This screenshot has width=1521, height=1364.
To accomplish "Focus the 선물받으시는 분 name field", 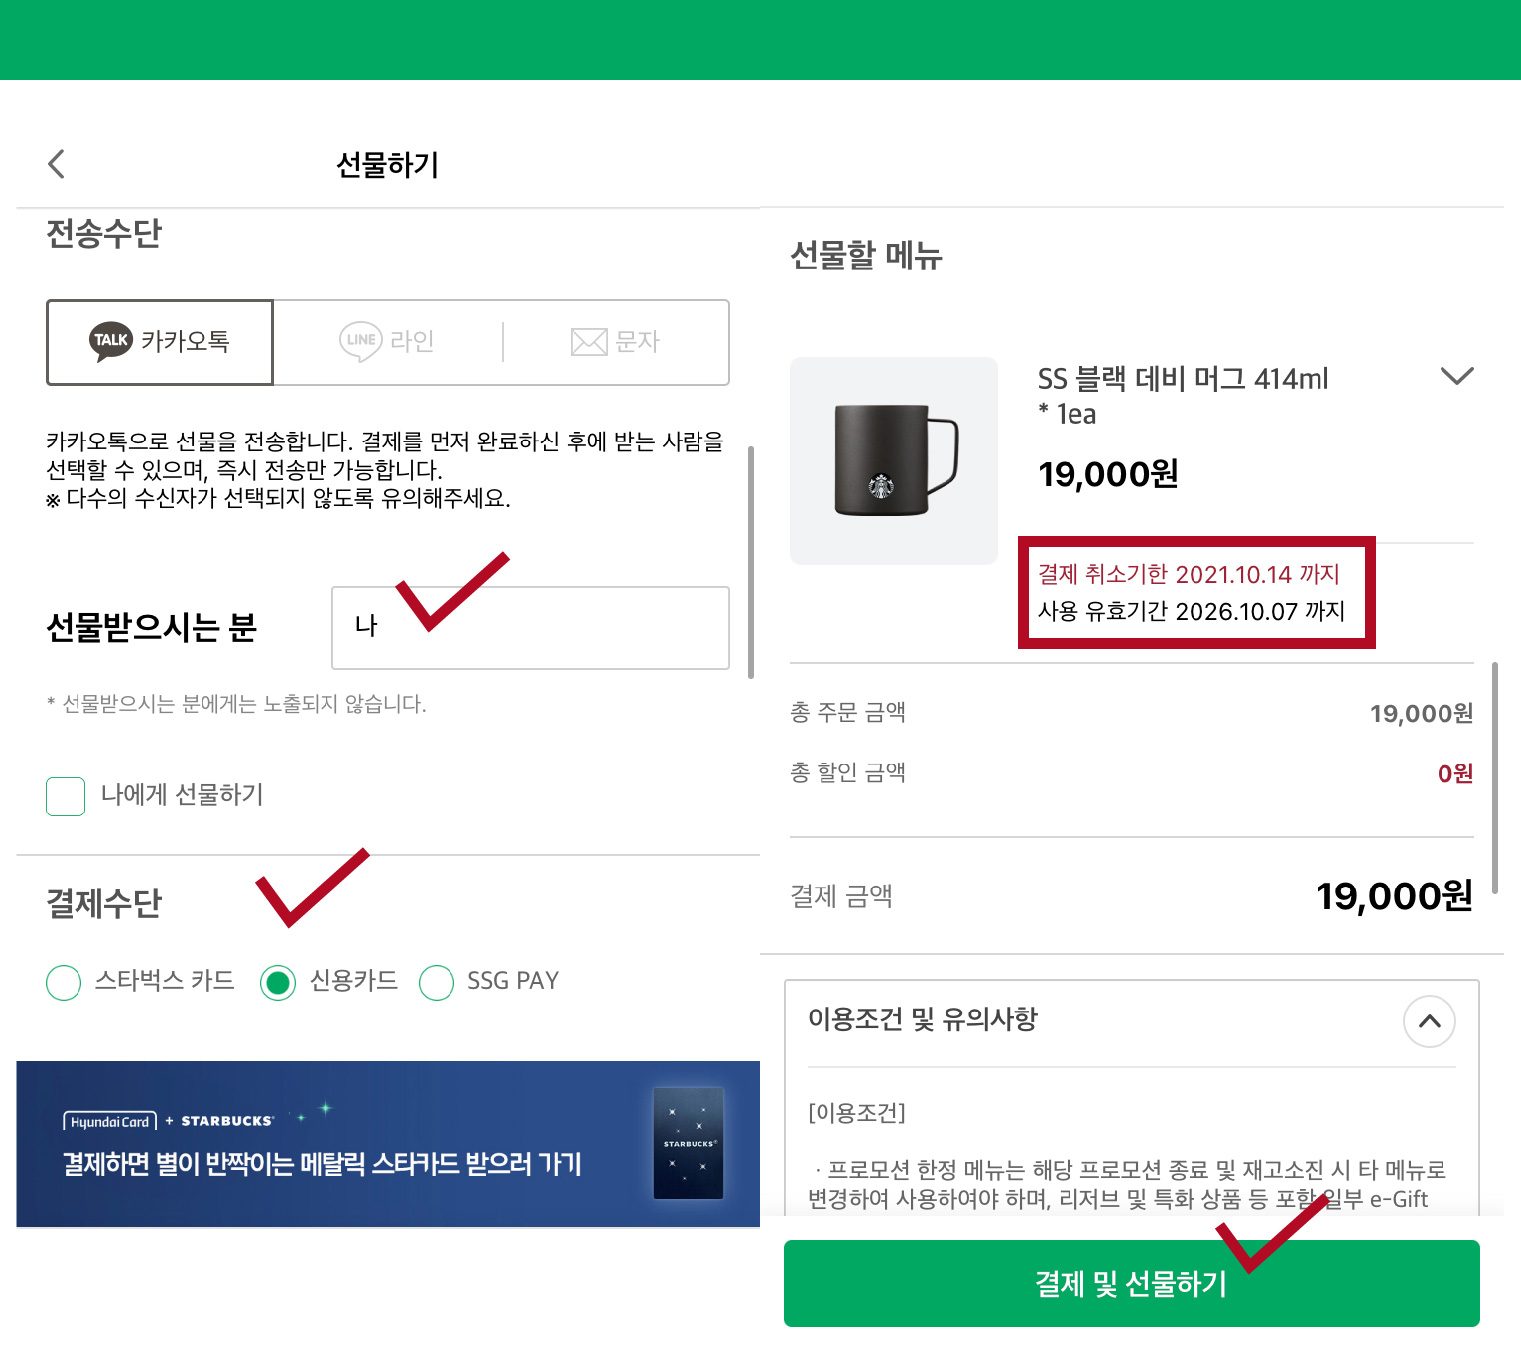I will click(530, 627).
